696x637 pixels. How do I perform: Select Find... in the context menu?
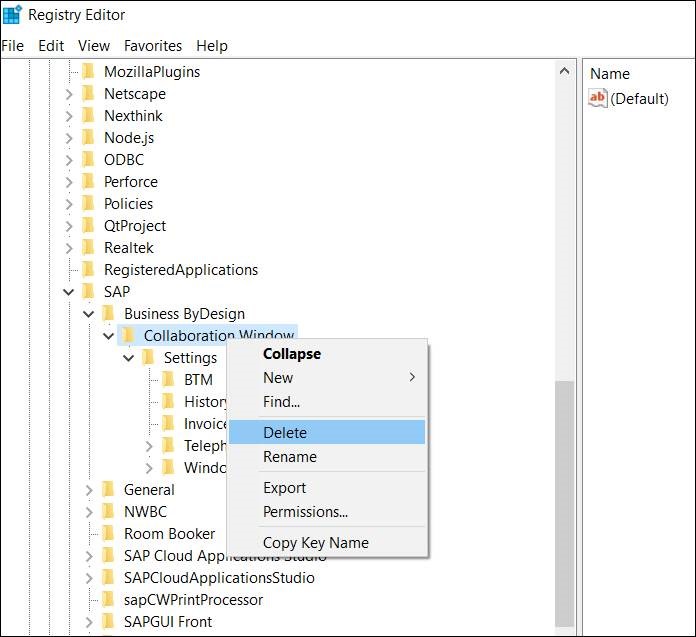coord(328,402)
